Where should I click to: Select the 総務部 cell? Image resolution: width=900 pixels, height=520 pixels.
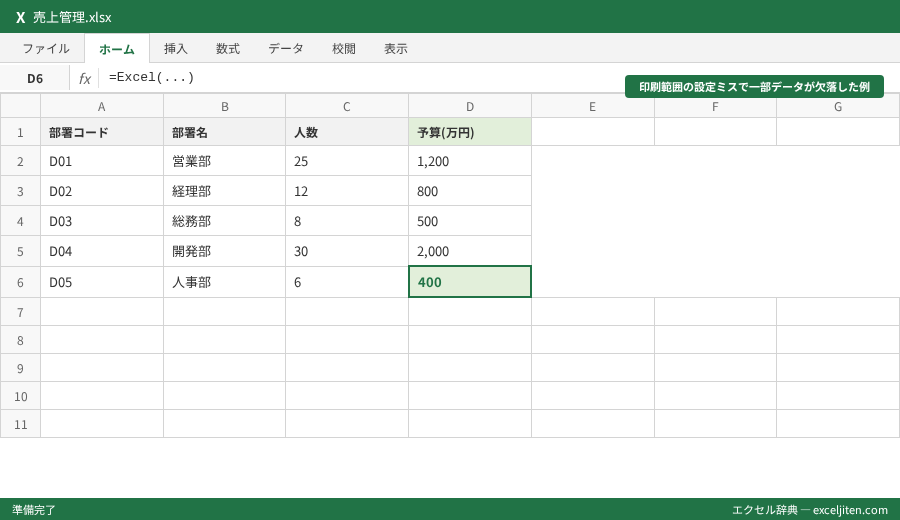coord(224,221)
